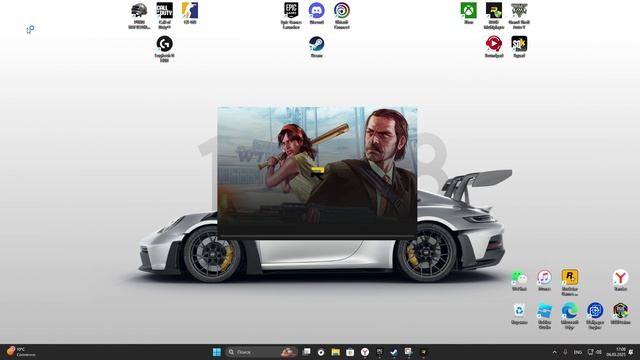Click the GTA splash screen image
This screenshot has height=360, width=640.
[x=317, y=172]
